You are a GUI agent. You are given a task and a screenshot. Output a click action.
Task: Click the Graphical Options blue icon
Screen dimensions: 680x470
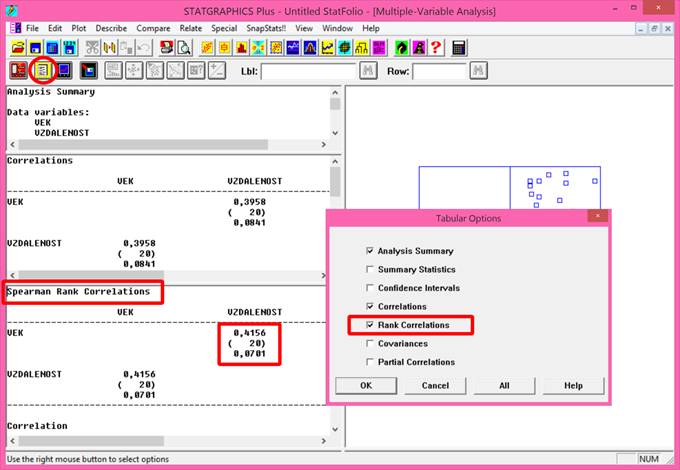coord(65,71)
